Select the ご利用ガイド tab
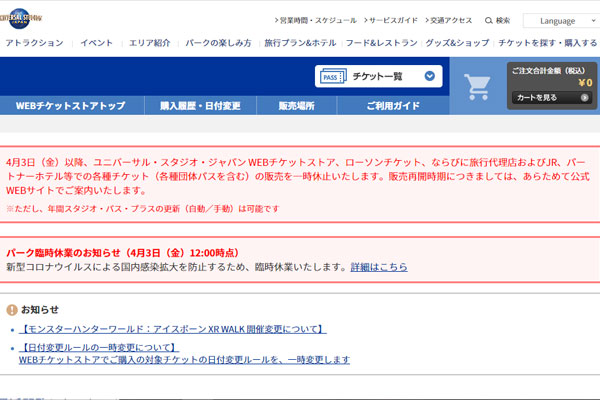Screen dimensions: 600x400 (393, 106)
